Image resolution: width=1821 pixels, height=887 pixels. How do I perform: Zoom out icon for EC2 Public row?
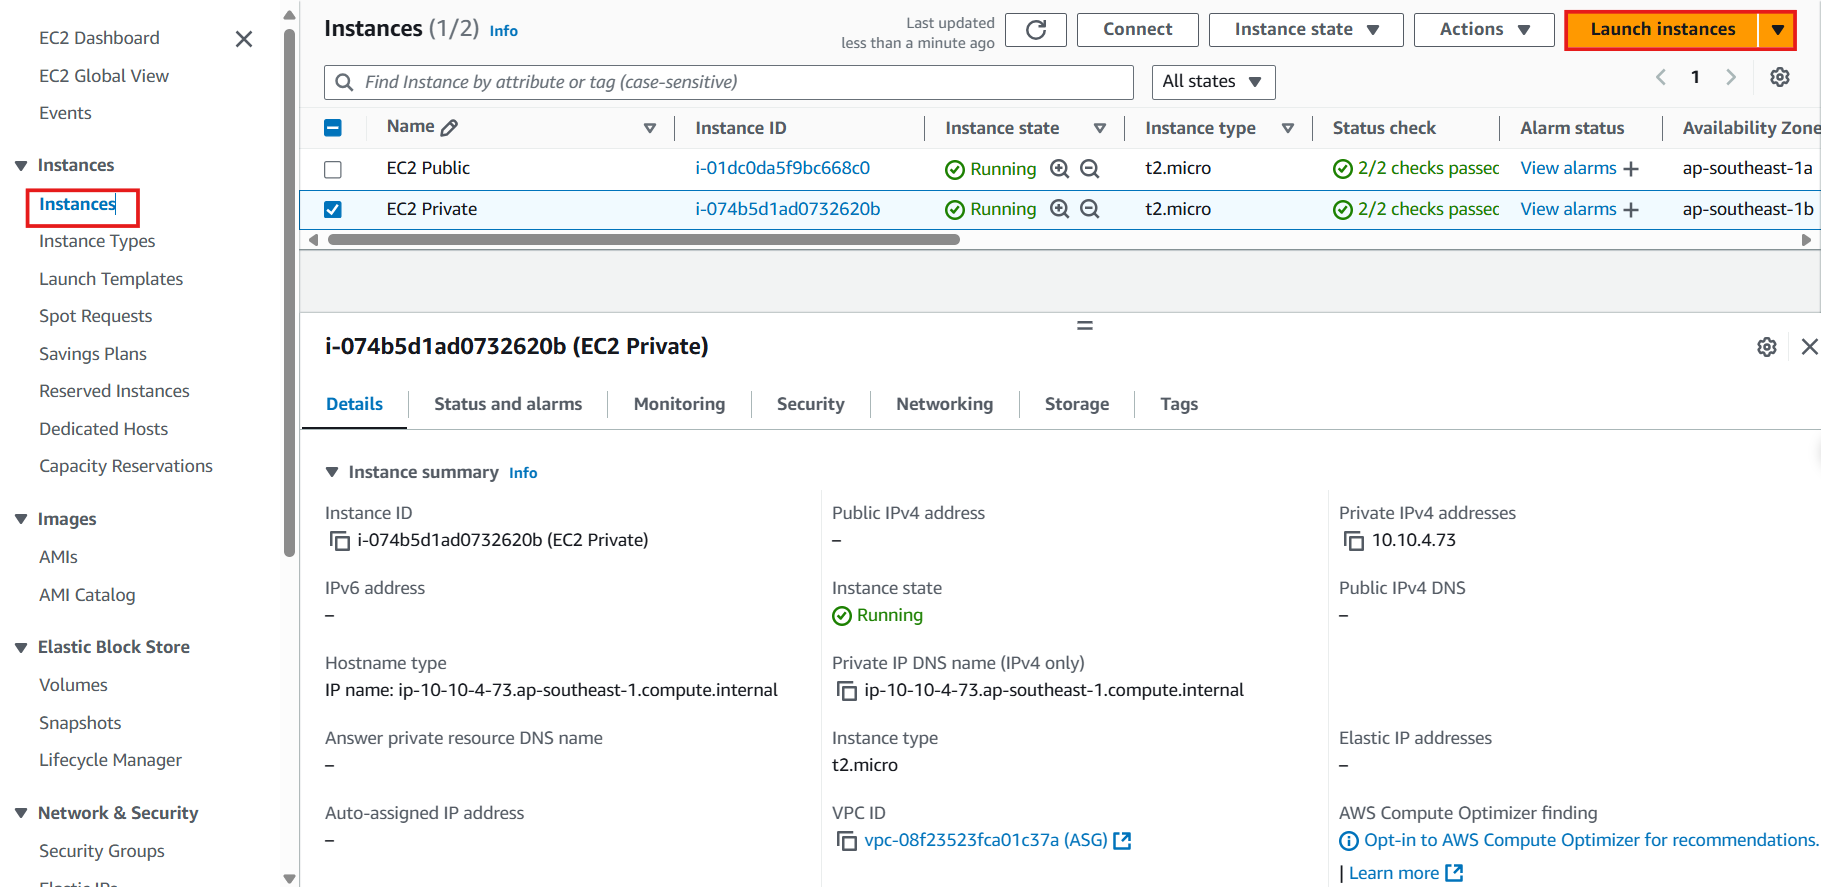1089,169
